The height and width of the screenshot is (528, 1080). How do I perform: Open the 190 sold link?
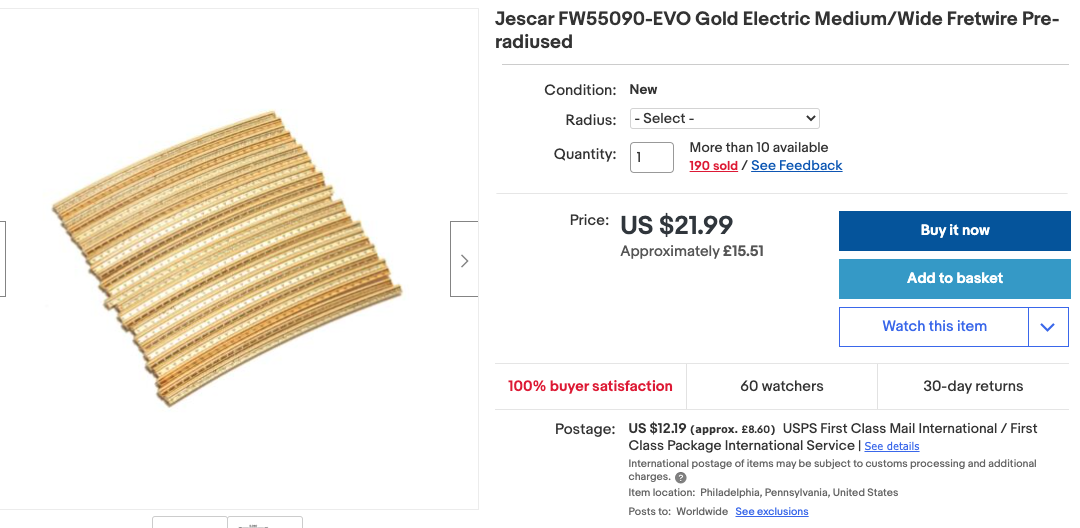713,166
